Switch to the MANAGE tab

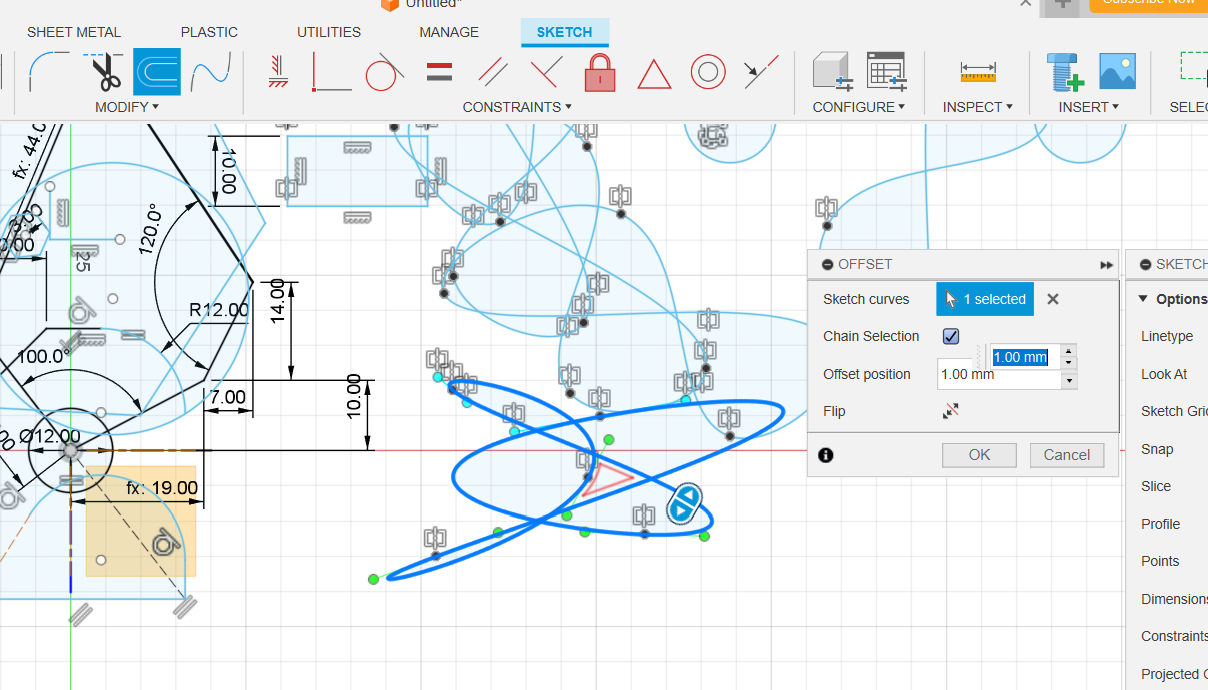coord(449,32)
